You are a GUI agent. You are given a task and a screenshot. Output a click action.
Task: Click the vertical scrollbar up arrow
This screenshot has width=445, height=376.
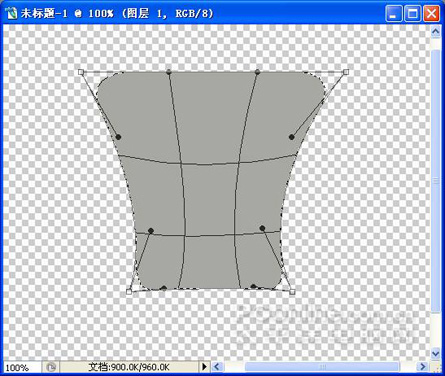436,32
